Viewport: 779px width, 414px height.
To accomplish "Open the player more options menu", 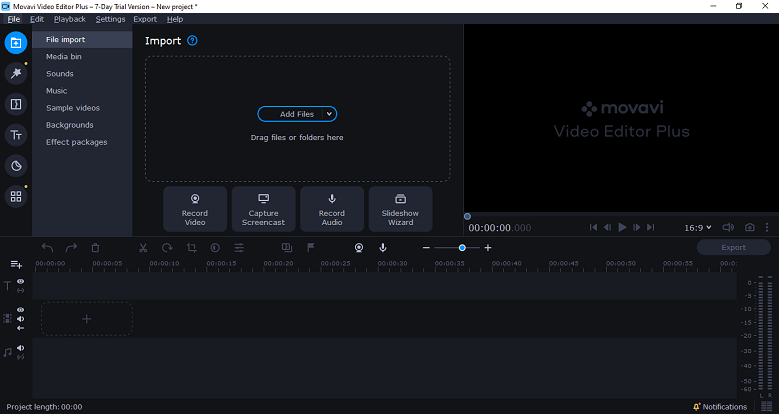I will coord(767,227).
